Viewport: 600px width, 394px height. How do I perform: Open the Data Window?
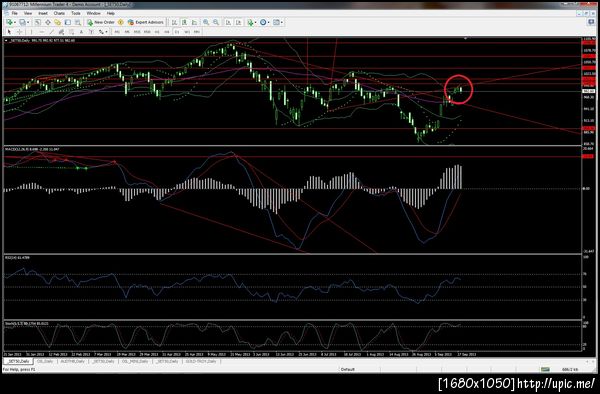click(x=48, y=23)
